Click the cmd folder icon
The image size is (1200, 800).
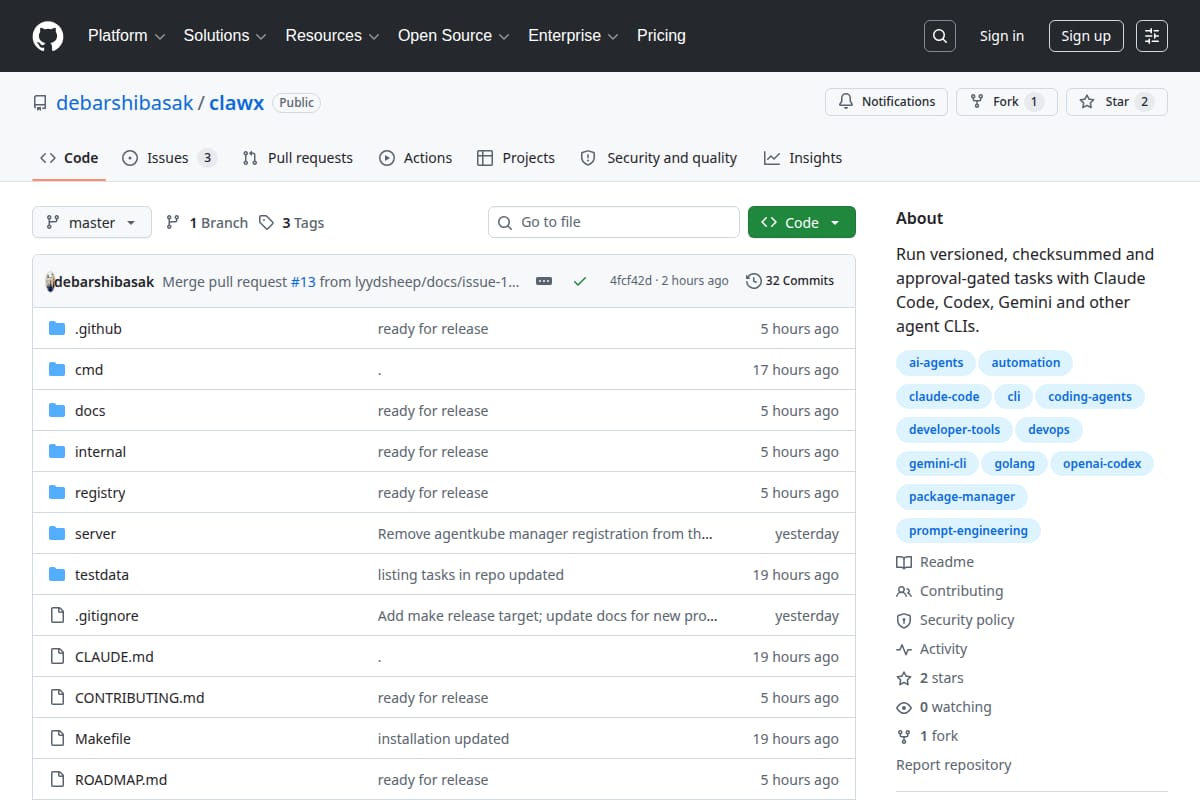point(57,370)
